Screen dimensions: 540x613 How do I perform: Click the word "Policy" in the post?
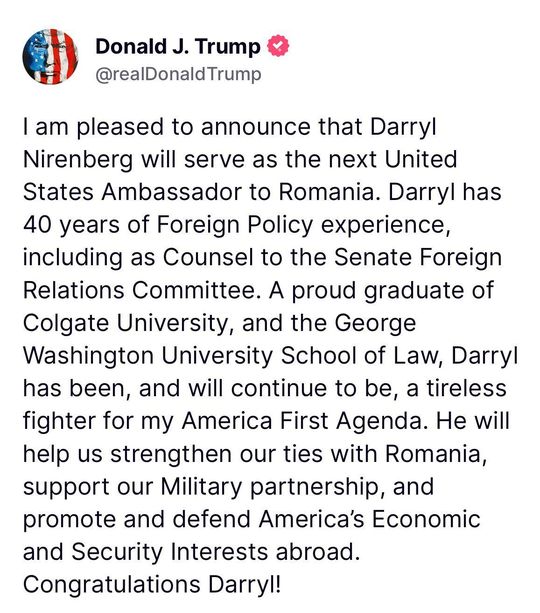point(280,226)
